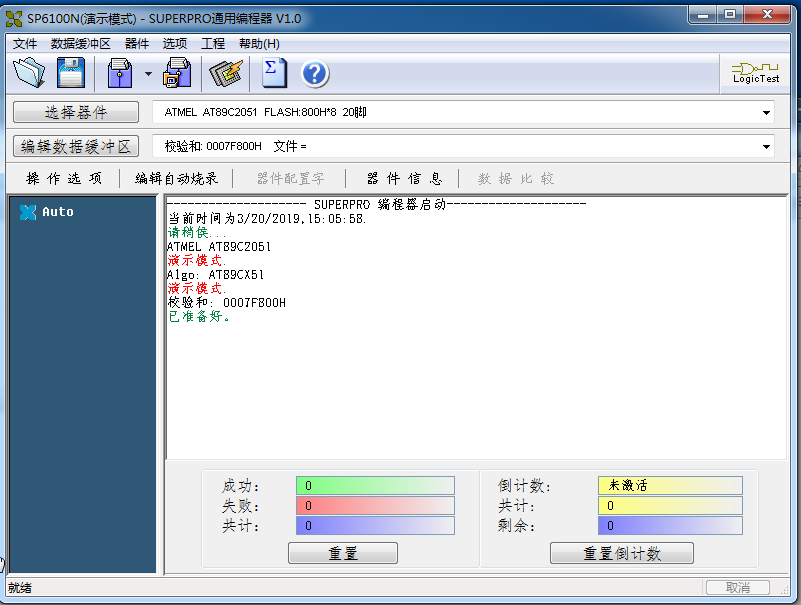Select the Auto item's icon in the left panel

point(28,212)
